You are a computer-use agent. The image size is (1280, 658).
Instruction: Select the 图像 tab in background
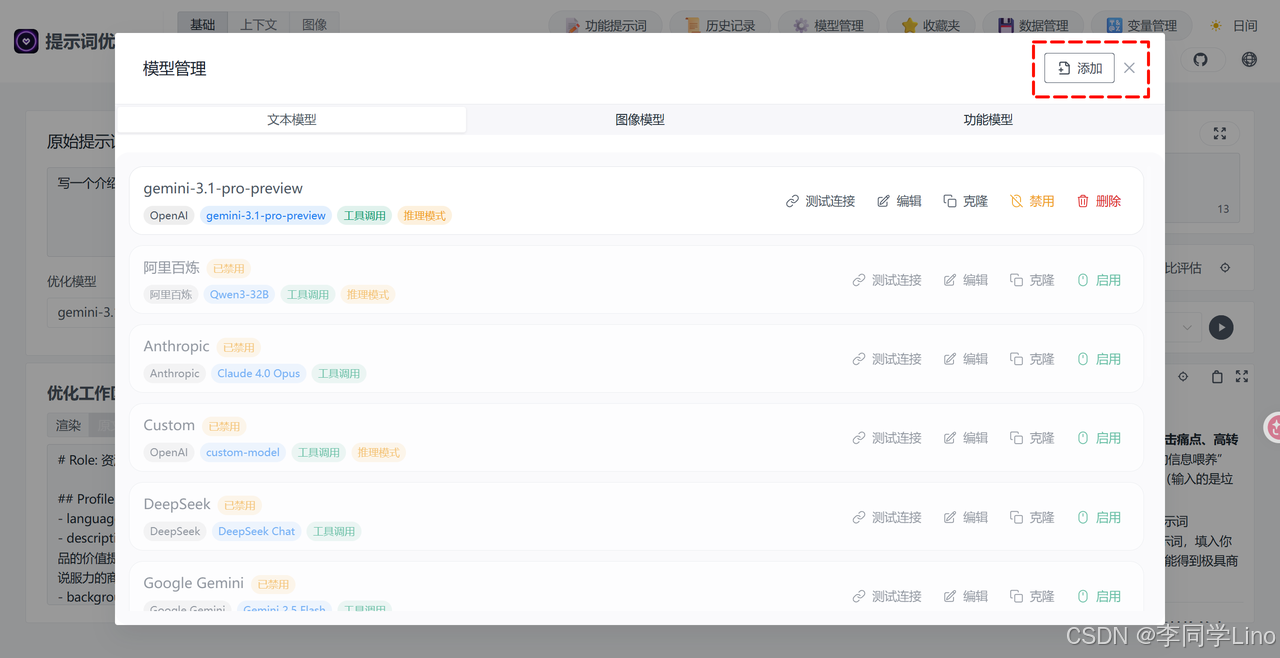pos(315,24)
